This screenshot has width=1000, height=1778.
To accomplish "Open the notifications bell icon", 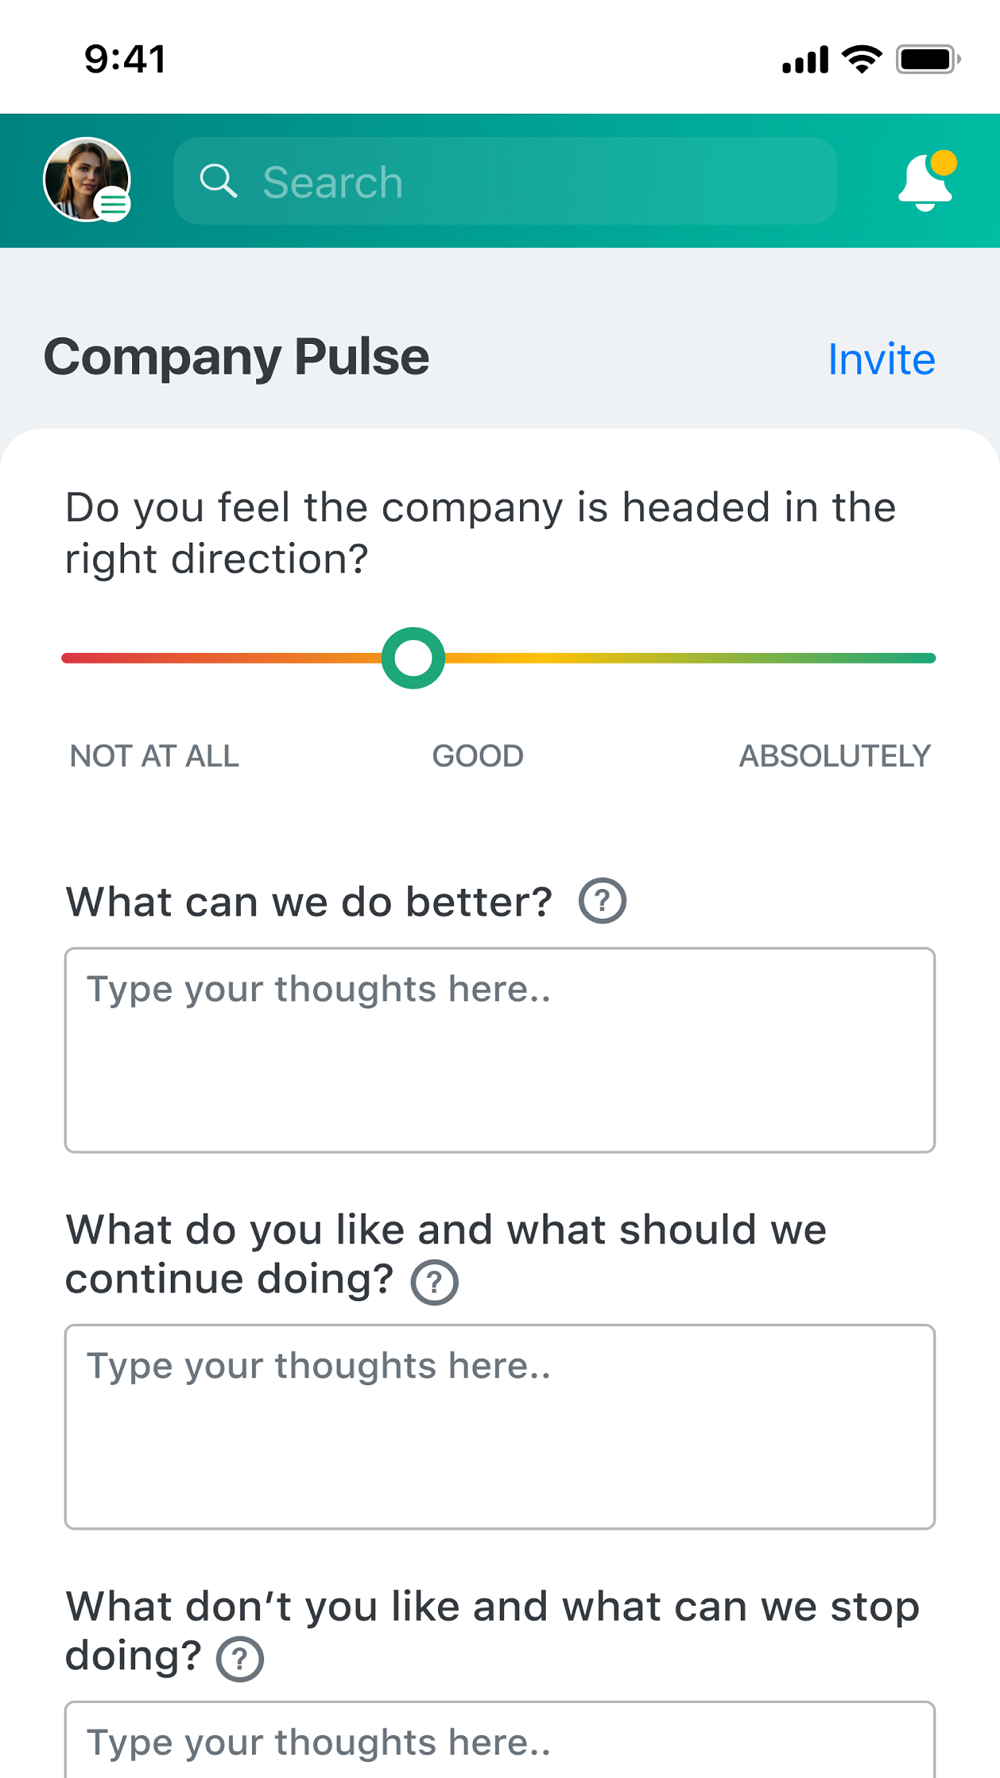I will pos(926,181).
